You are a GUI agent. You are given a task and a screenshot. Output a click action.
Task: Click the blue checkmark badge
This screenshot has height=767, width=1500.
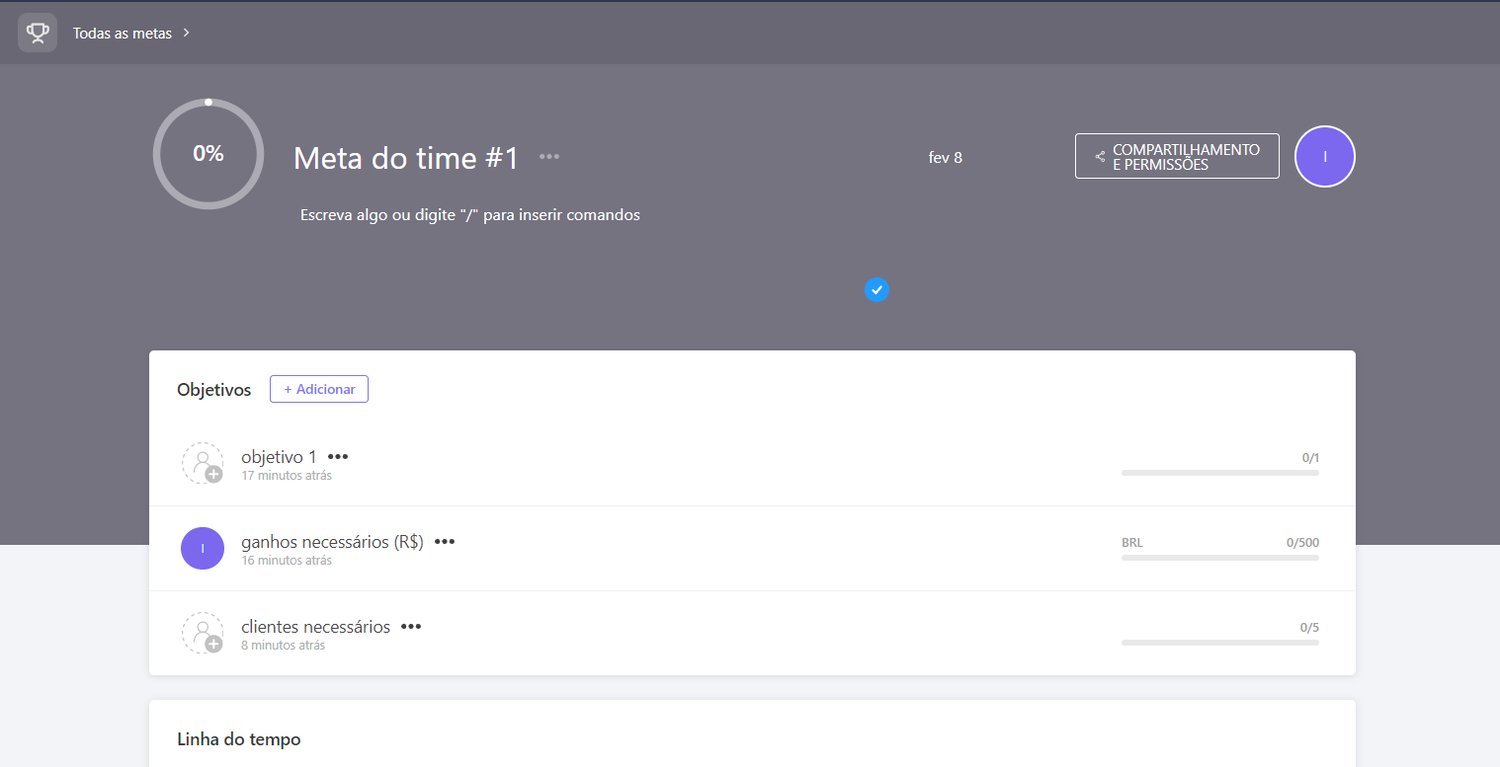[x=877, y=290]
